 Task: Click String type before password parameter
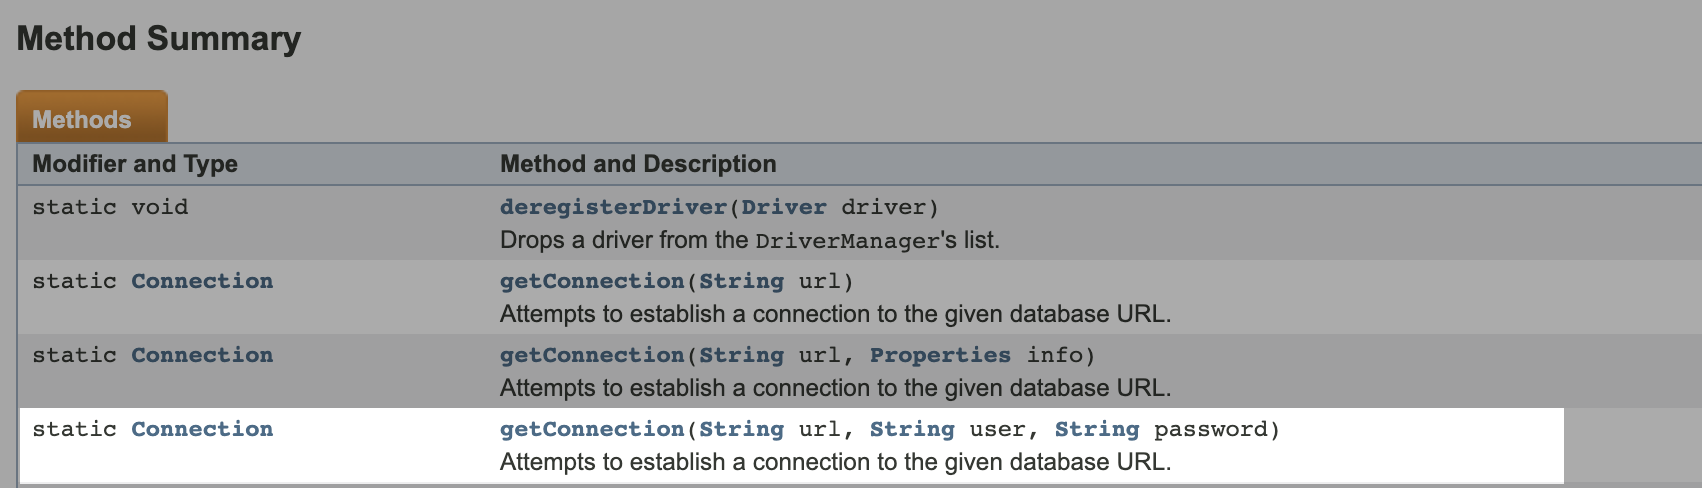tap(1097, 429)
